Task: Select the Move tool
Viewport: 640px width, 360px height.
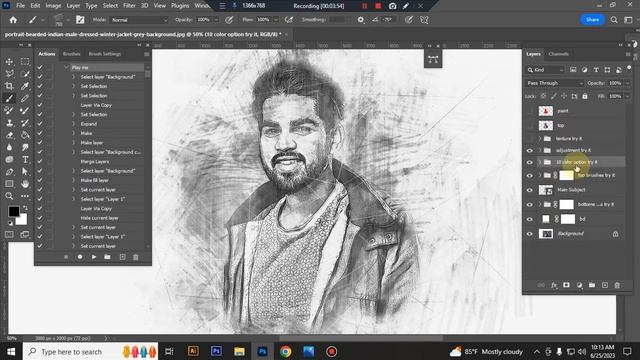Action: pos(9,62)
